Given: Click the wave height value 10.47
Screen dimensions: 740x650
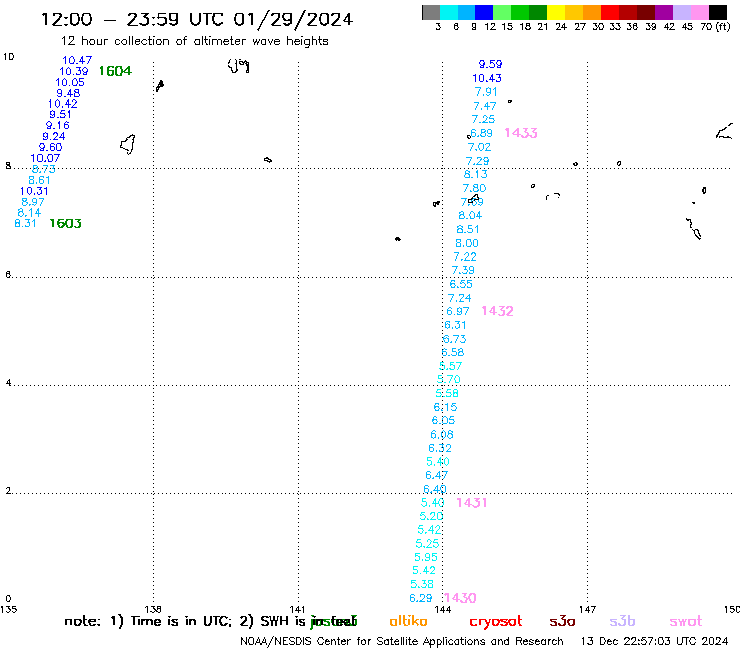Looking at the screenshot, I should (77, 60).
